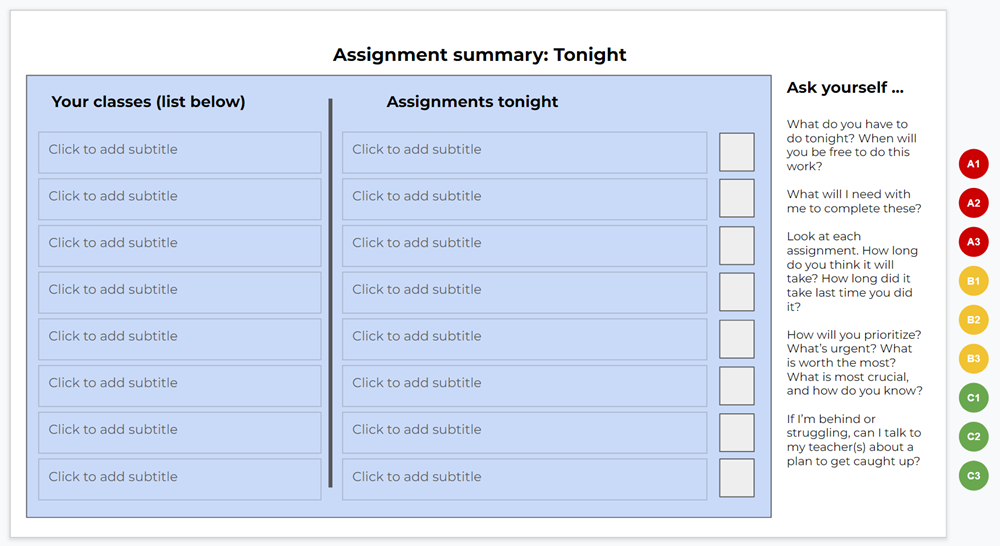Click the yellow B1 priority marker

[973, 281]
